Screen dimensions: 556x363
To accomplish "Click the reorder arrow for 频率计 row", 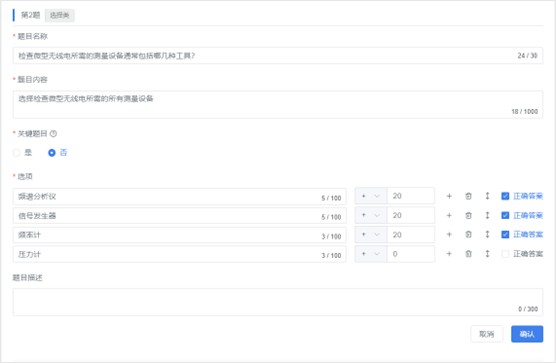I will coord(487,234).
